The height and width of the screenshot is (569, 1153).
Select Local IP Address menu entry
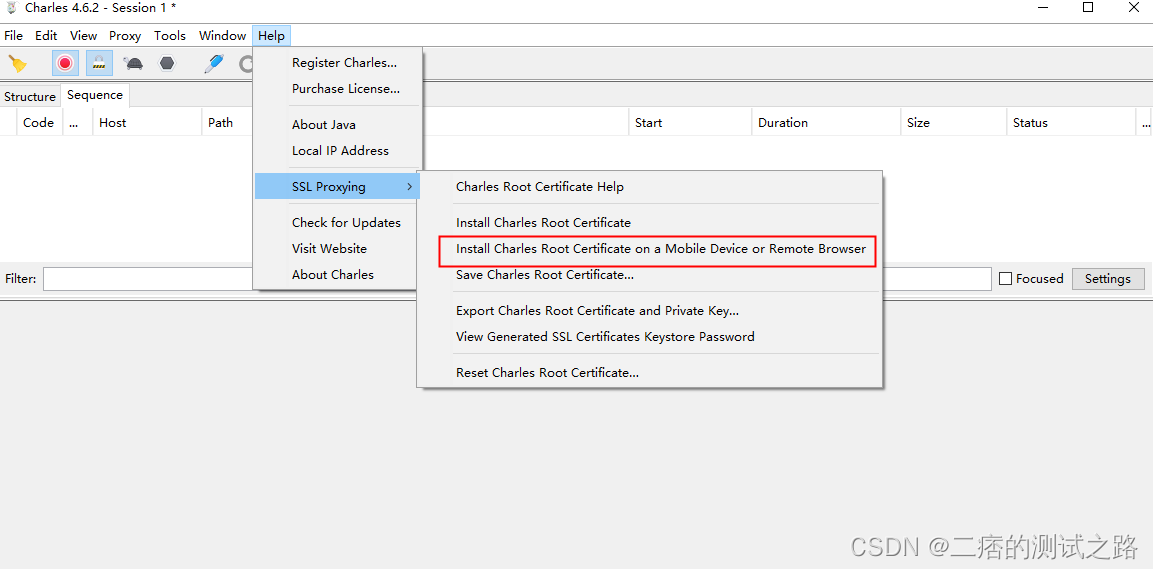click(338, 151)
